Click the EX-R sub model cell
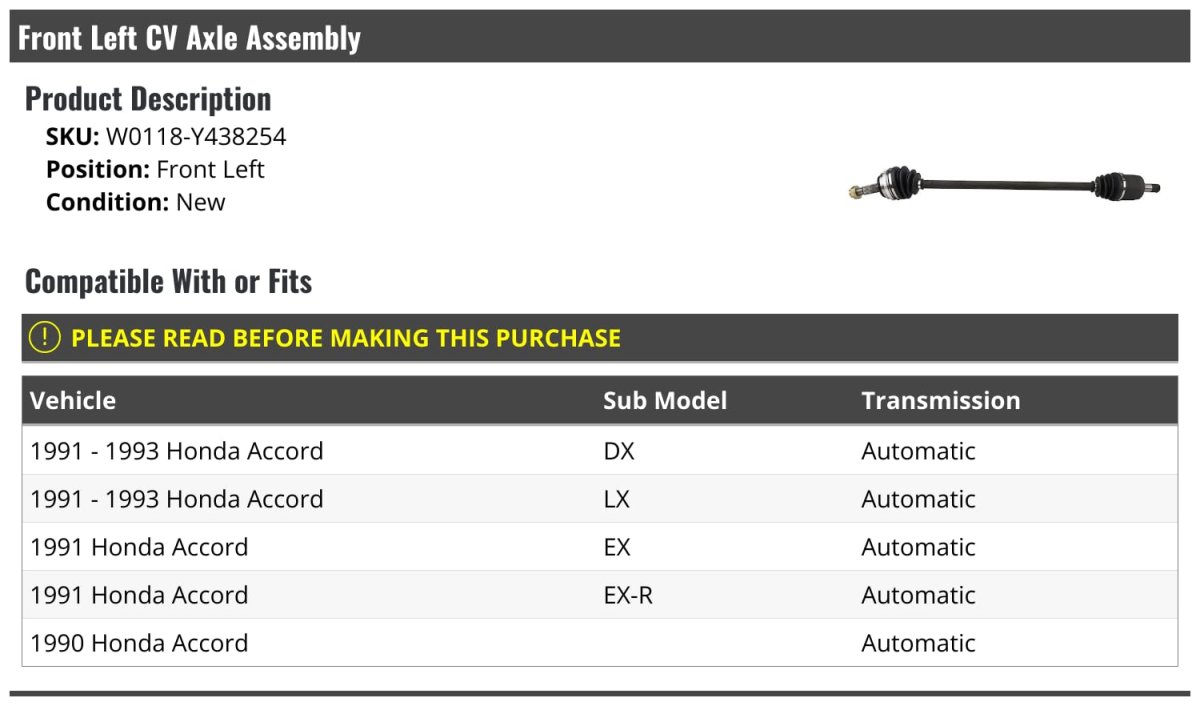1200x706 pixels. point(628,595)
